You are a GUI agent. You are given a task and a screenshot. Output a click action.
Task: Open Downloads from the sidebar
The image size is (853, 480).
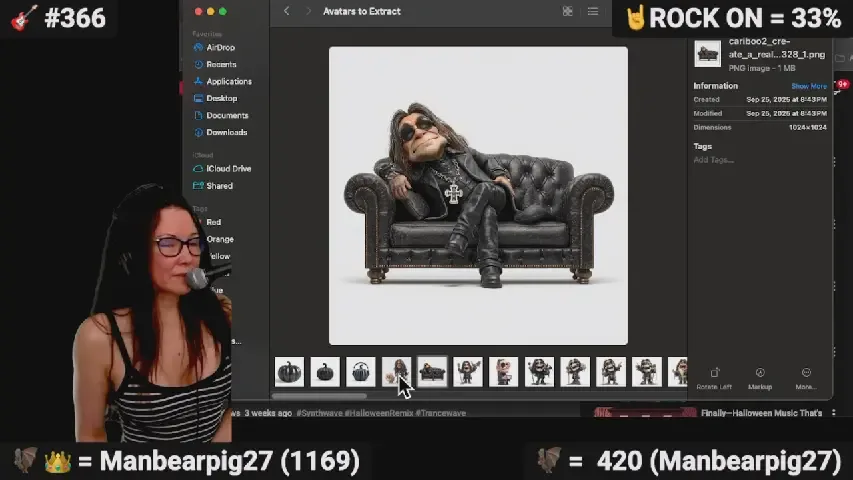tap(226, 132)
